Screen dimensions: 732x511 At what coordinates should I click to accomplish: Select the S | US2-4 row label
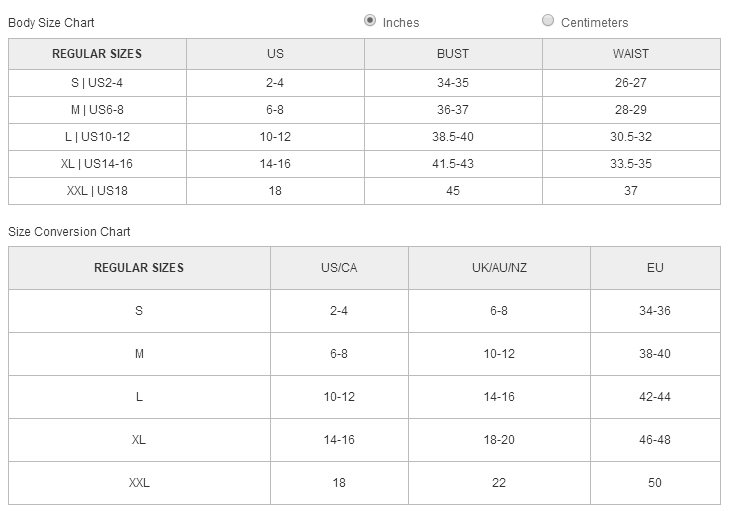(97, 83)
